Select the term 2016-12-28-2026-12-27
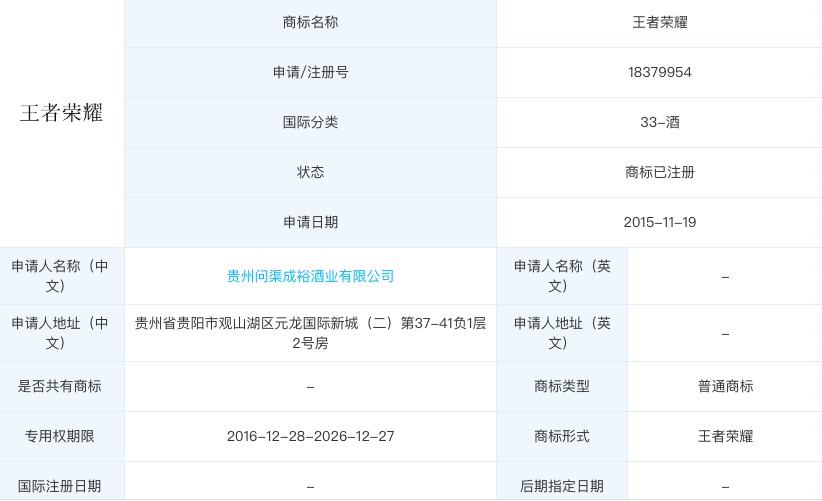 (x=310, y=437)
